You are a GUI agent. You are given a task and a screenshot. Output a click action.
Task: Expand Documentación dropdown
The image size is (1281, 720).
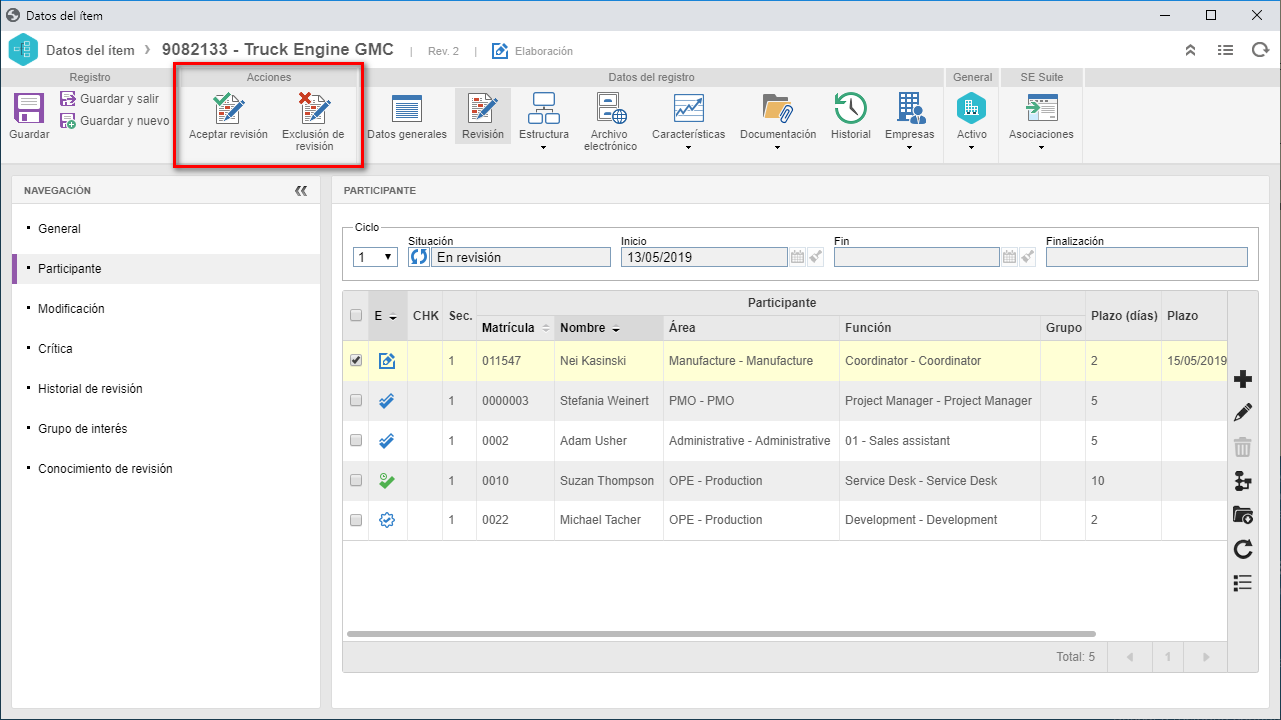778,122
